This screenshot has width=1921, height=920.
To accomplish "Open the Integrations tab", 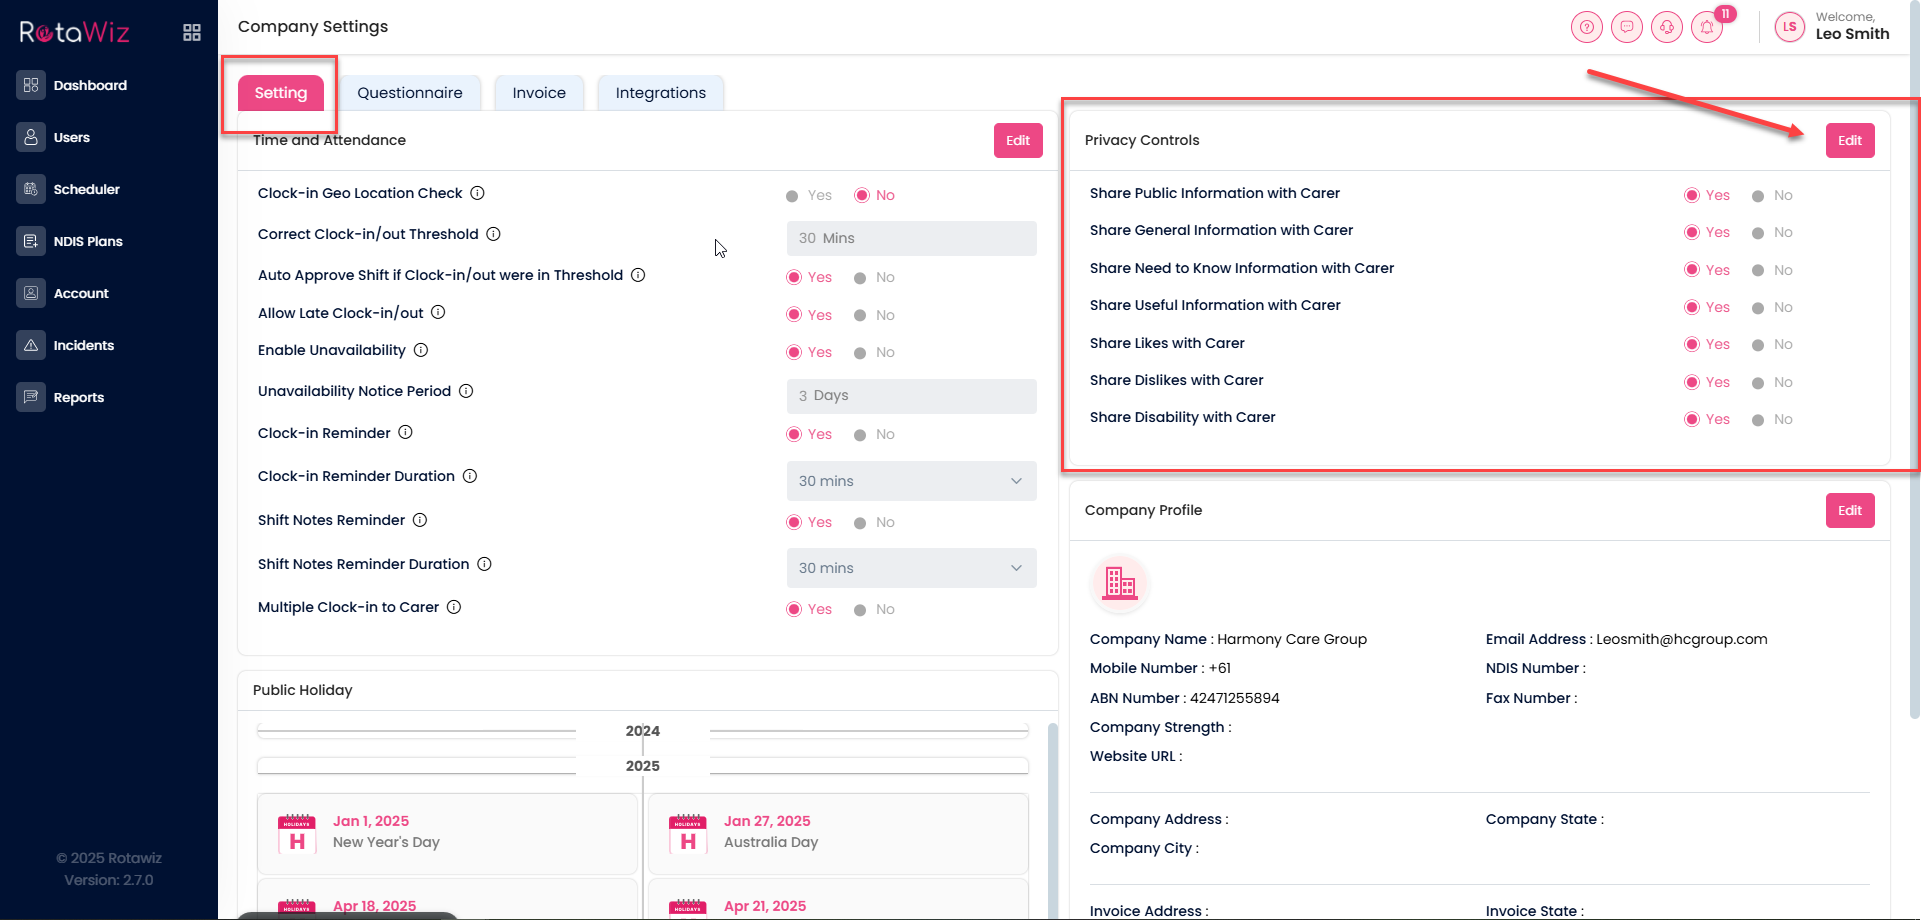I will tap(660, 93).
